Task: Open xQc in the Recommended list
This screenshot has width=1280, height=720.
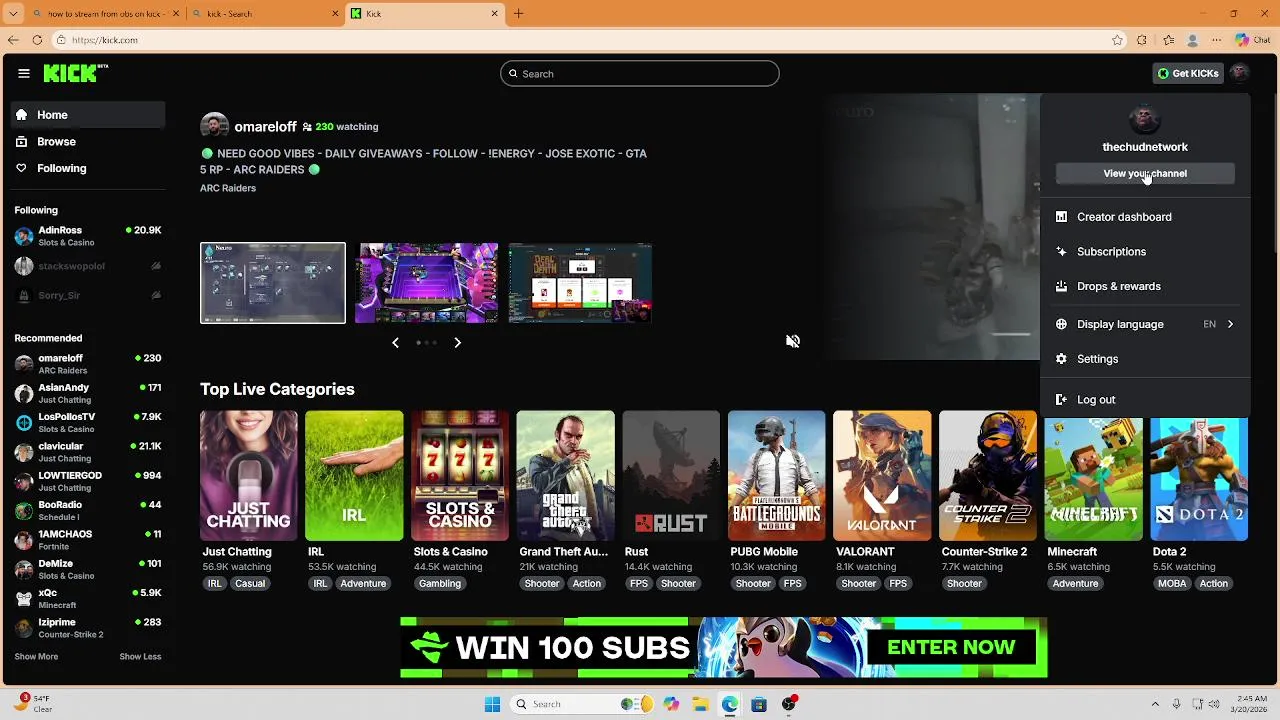Action: [x=88, y=598]
